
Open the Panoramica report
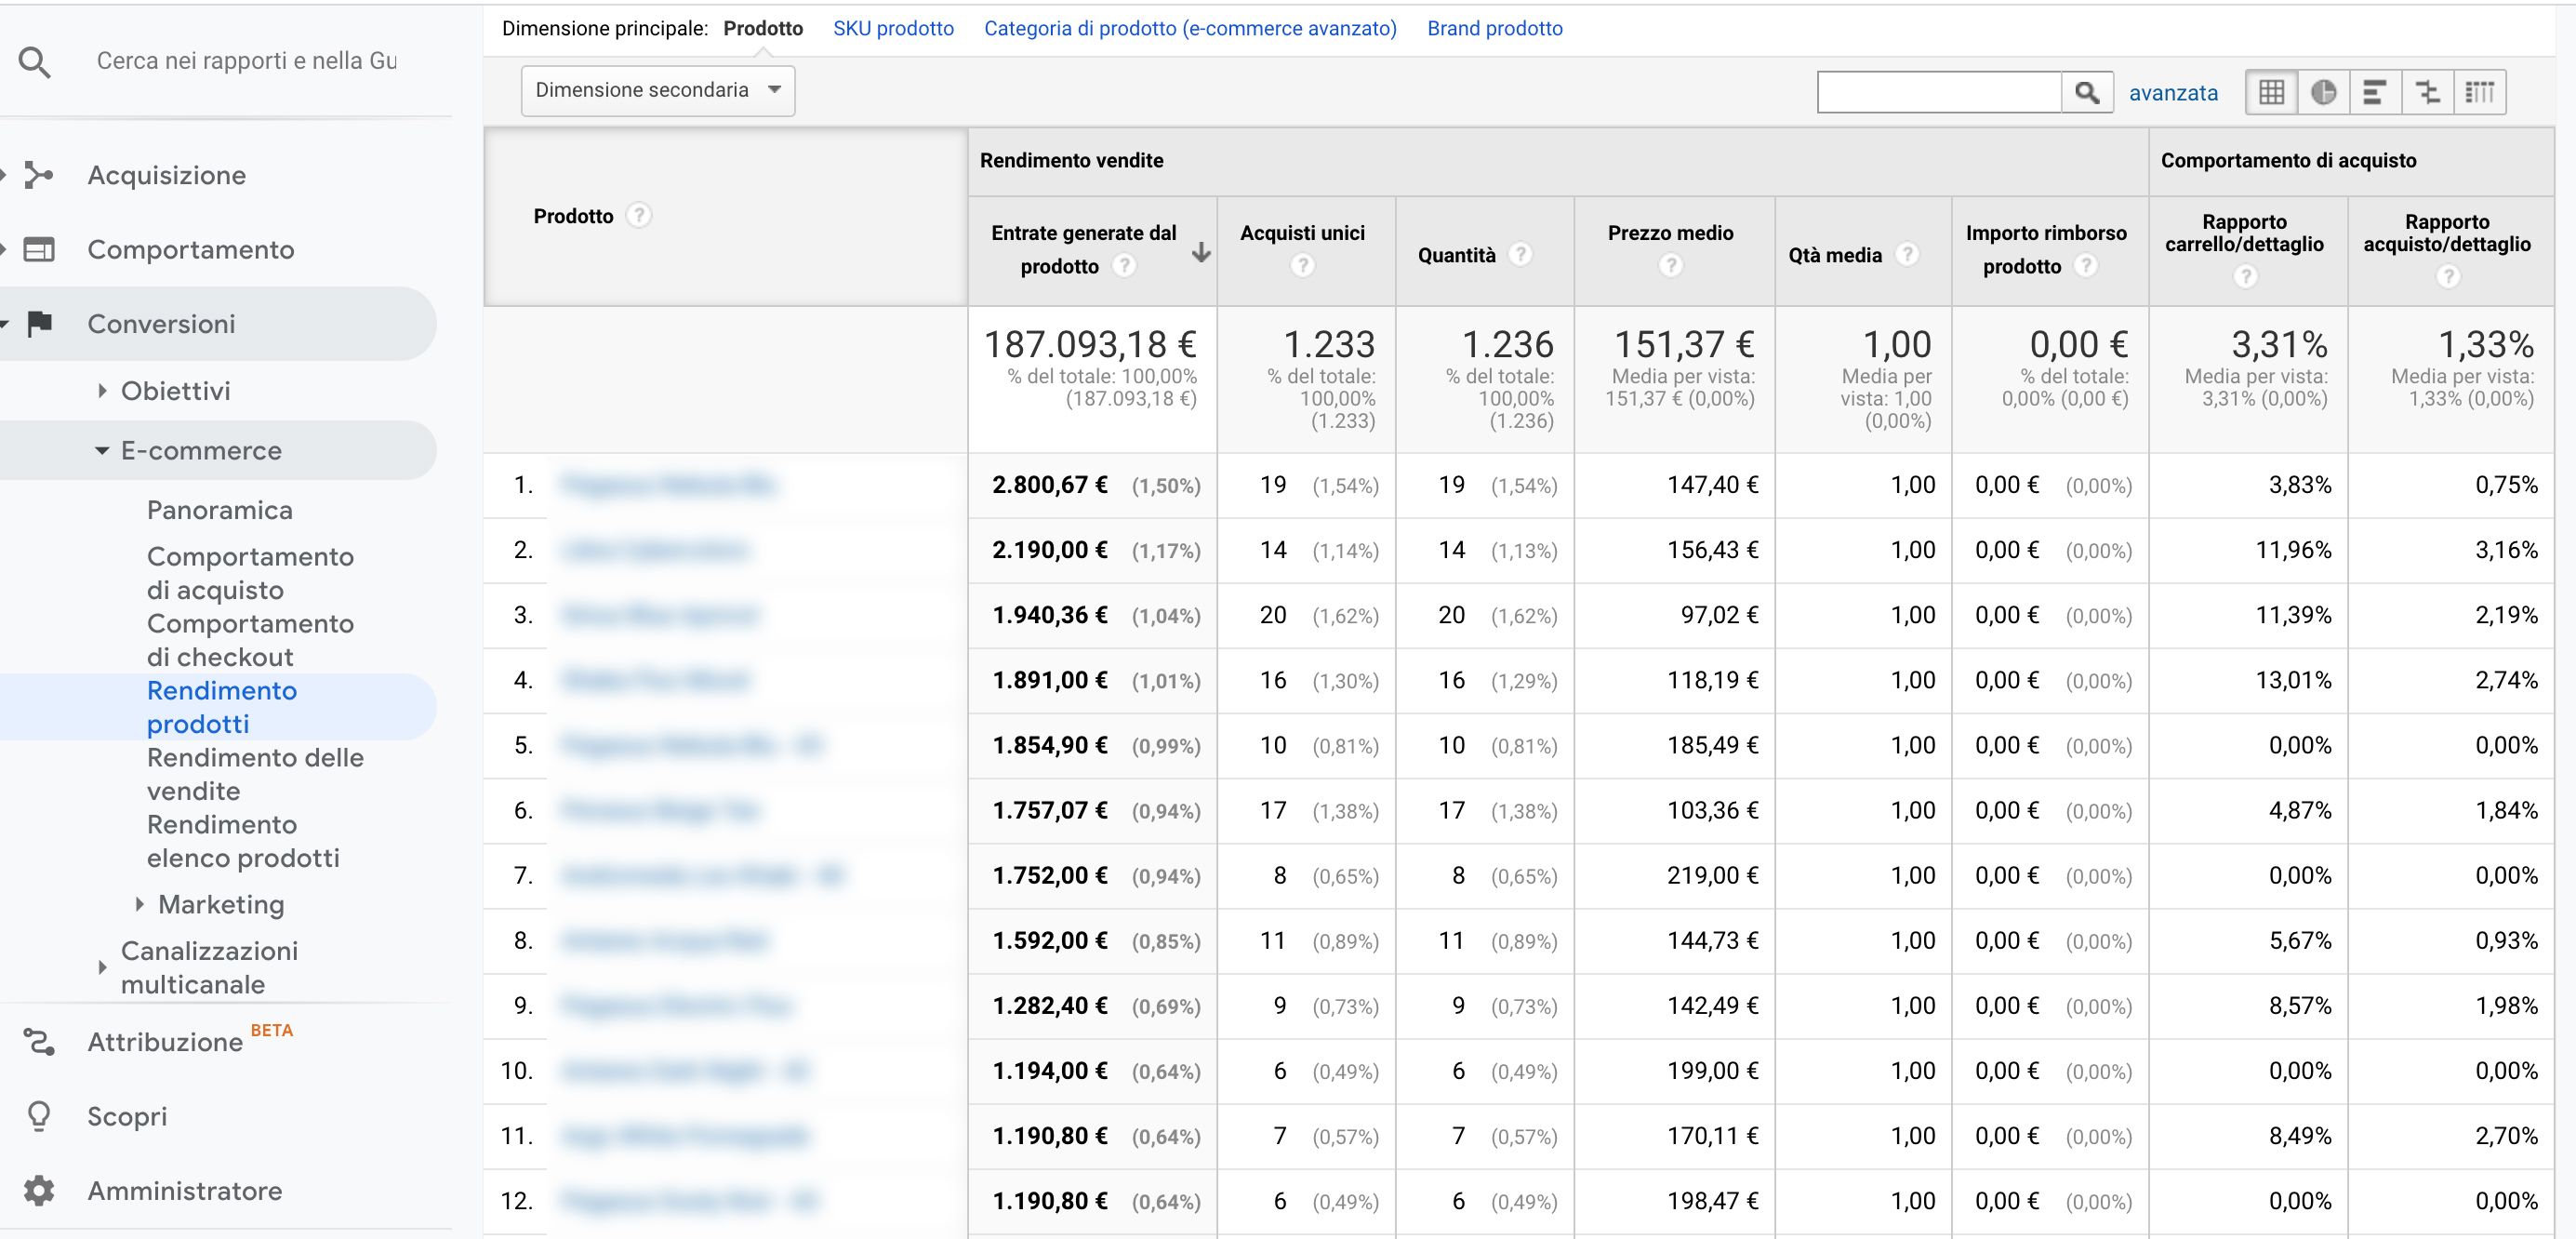tap(219, 510)
